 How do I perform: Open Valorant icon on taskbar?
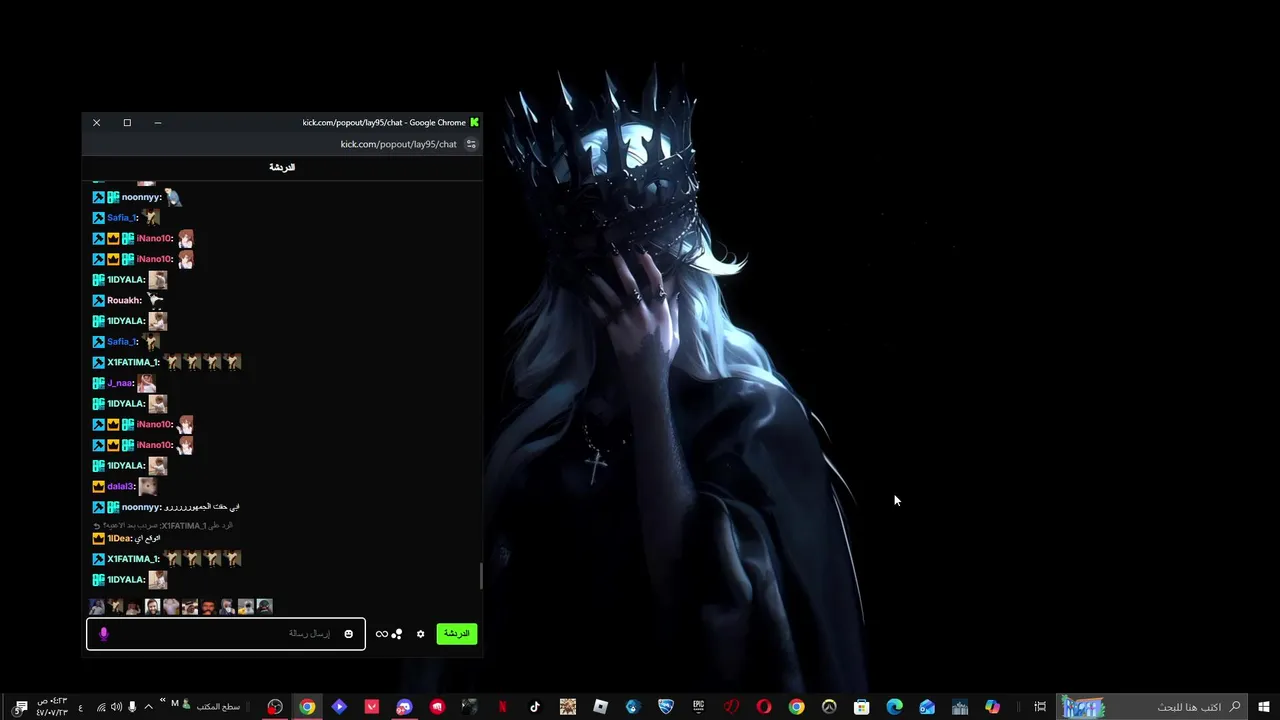[372, 707]
